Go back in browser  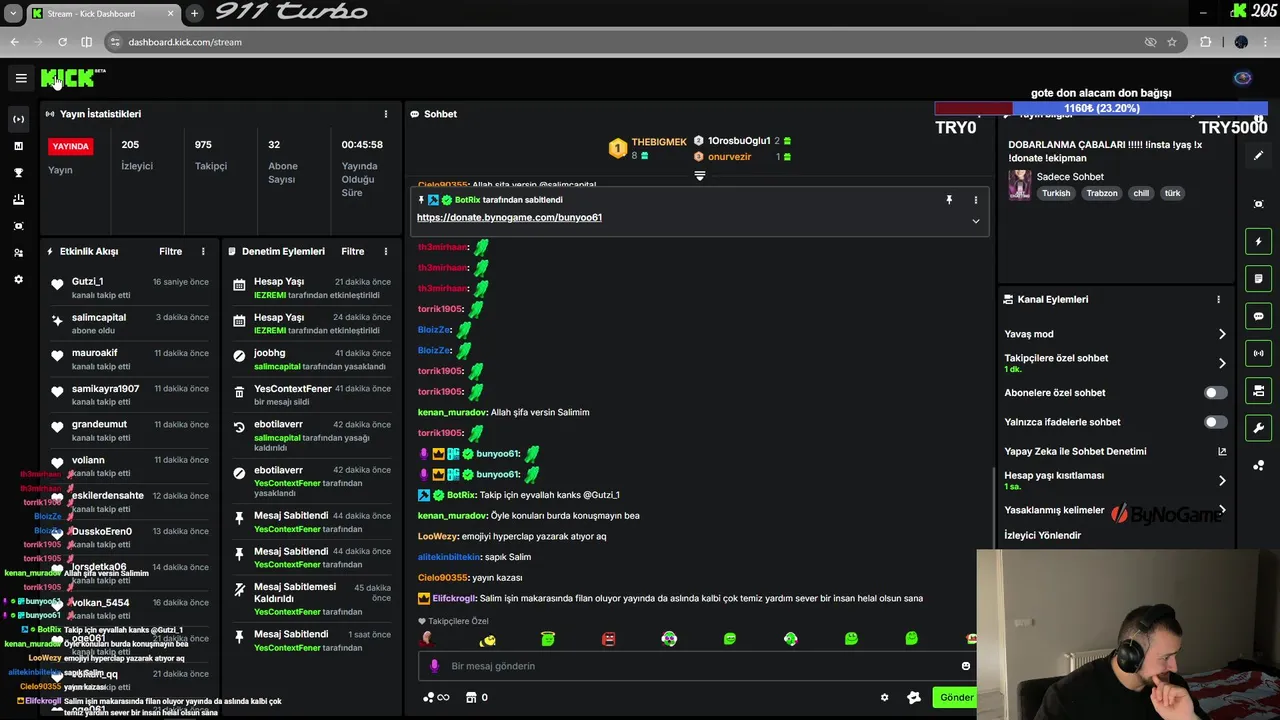(x=14, y=42)
